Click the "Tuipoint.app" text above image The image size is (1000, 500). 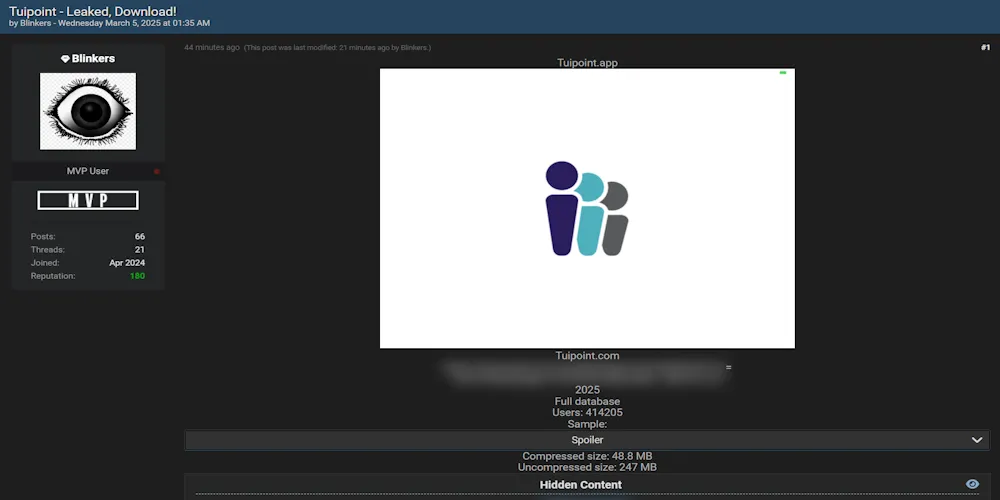587,62
